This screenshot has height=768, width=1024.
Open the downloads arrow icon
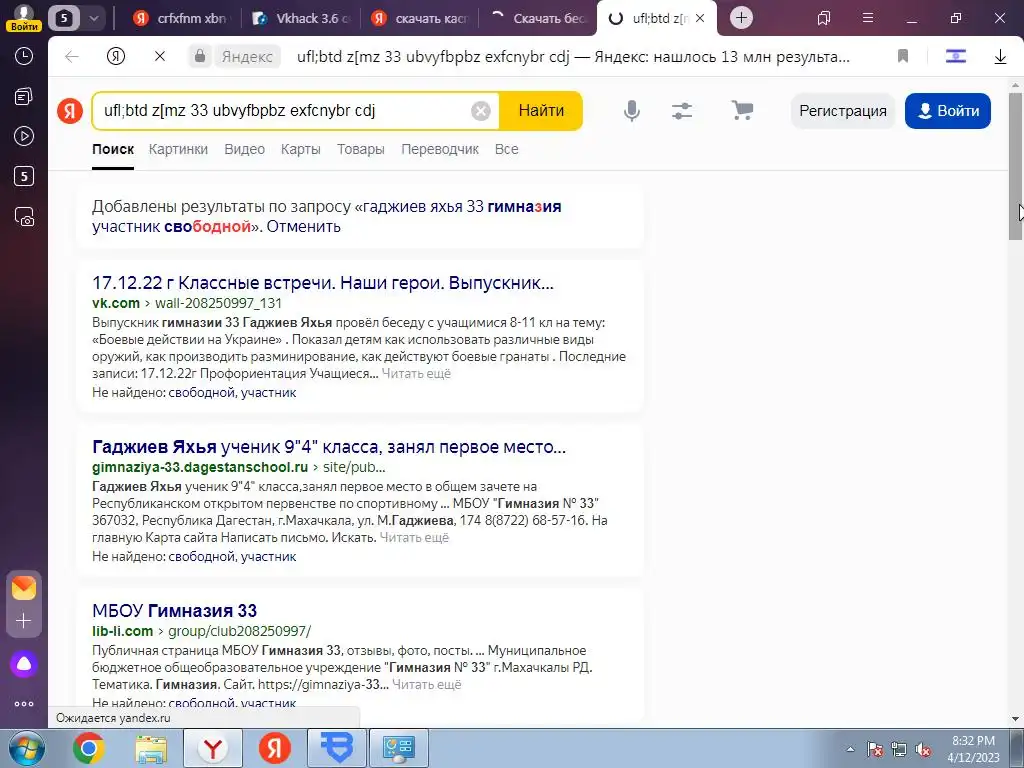coord(1000,57)
